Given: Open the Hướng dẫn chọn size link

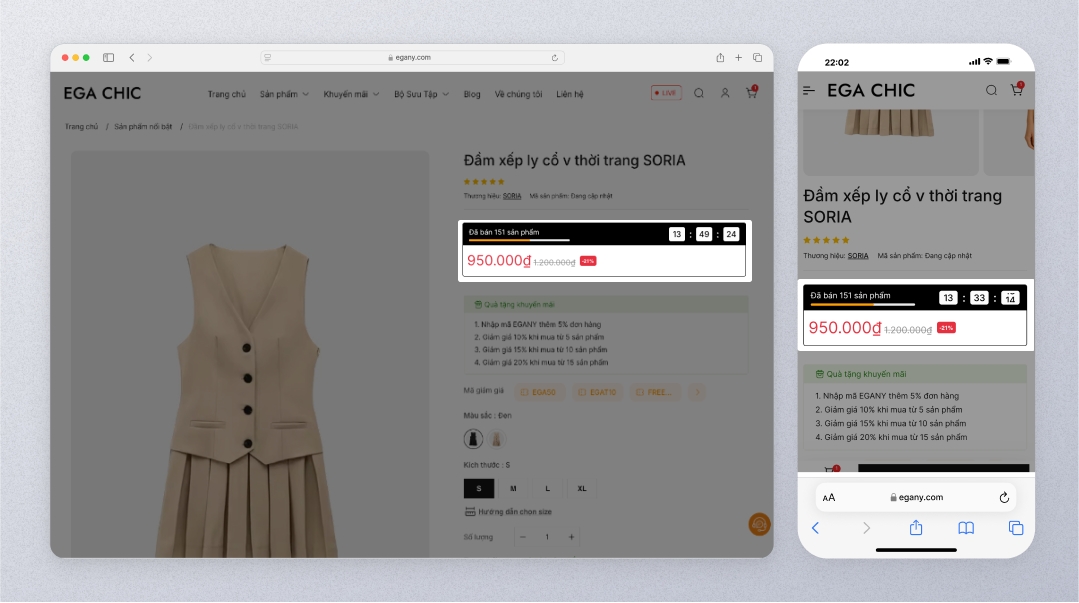Looking at the screenshot, I should tap(508, 512).
